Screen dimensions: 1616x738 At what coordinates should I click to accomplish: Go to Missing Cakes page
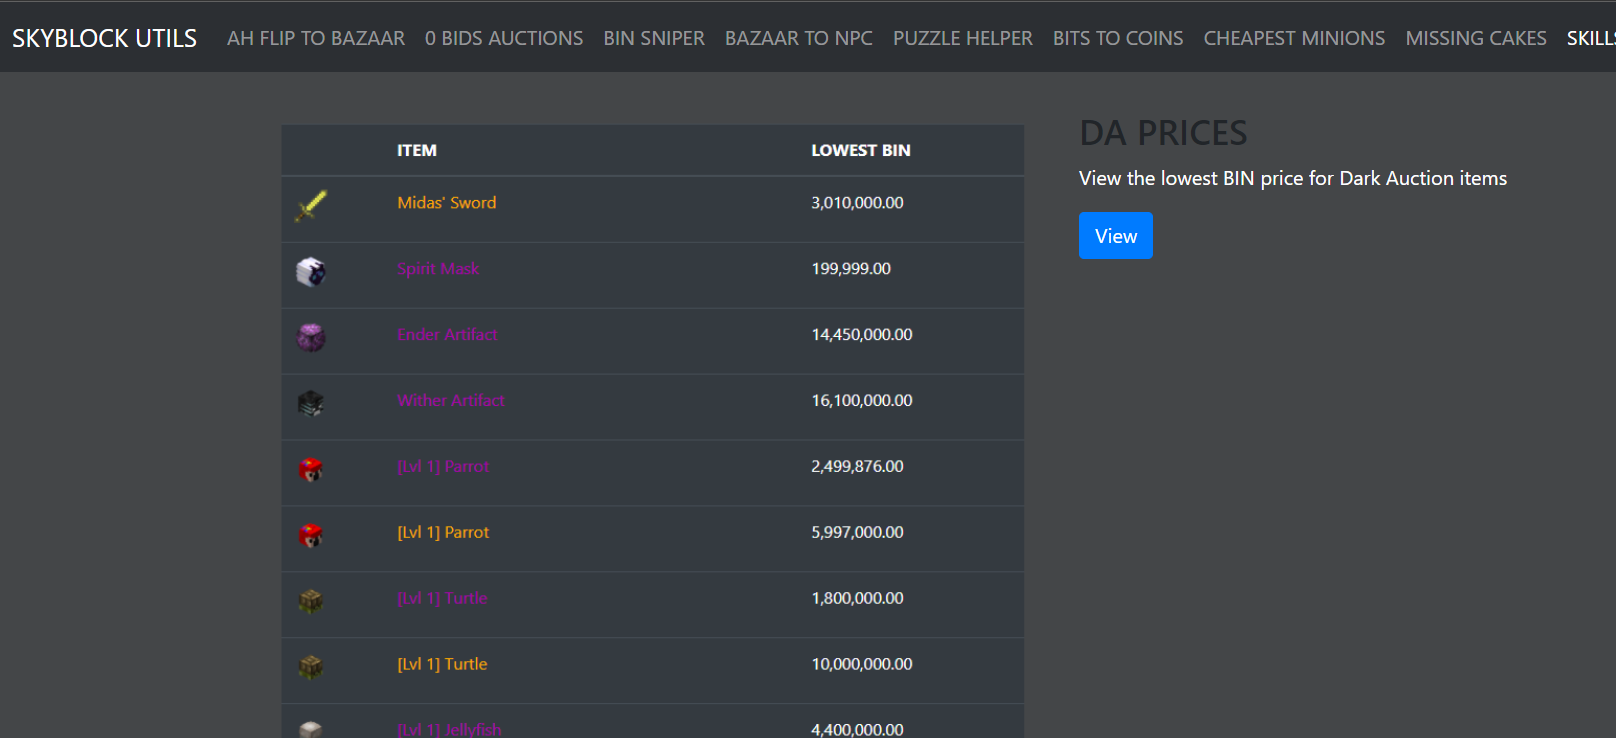(x=1476, y=38)
